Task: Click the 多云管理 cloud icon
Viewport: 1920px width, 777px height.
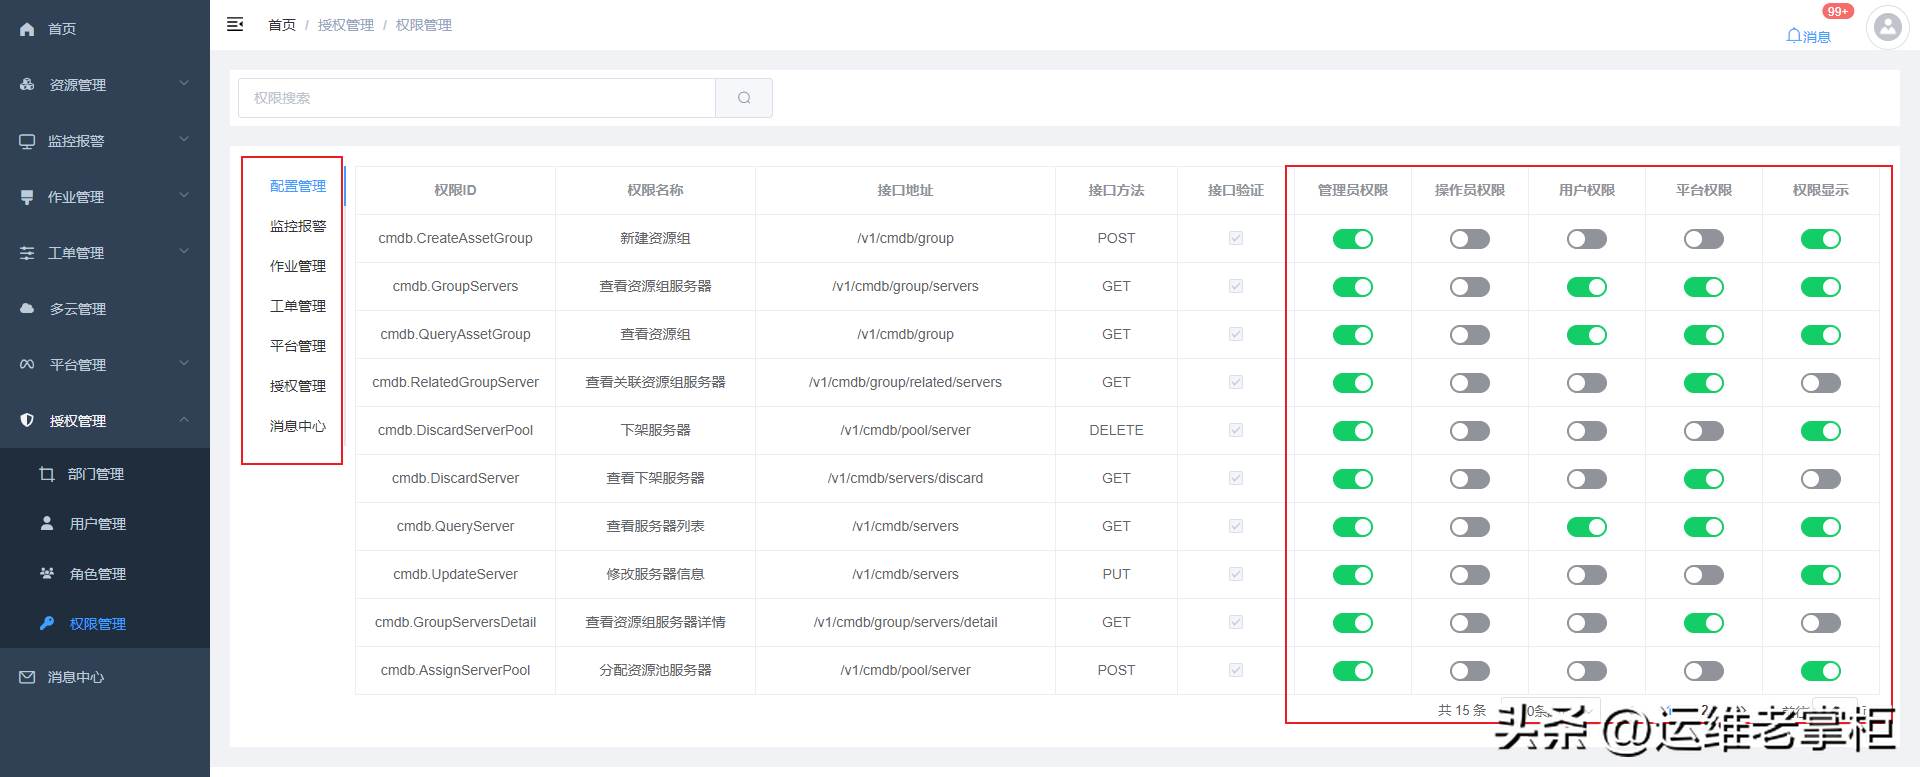Action: tap(27, 309)
